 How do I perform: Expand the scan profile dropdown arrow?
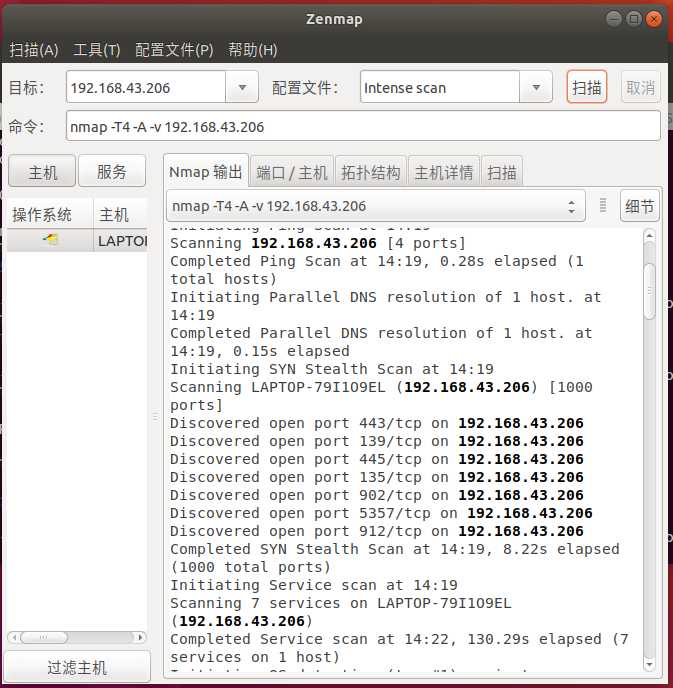(x=536, y=87)
